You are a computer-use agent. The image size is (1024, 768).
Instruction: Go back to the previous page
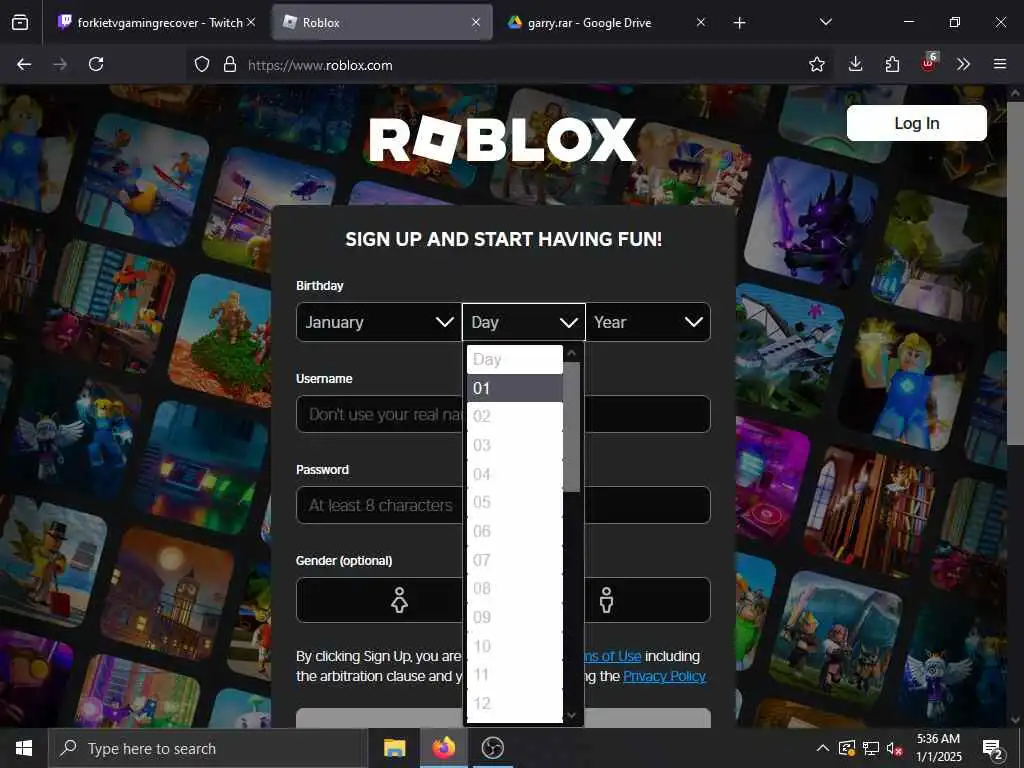coord(24,64)
